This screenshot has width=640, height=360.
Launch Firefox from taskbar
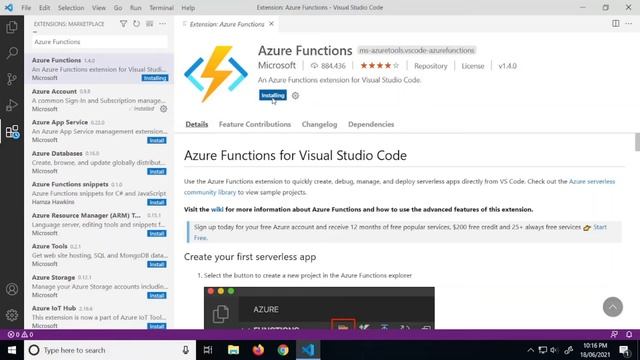click(x=258, y=350)
